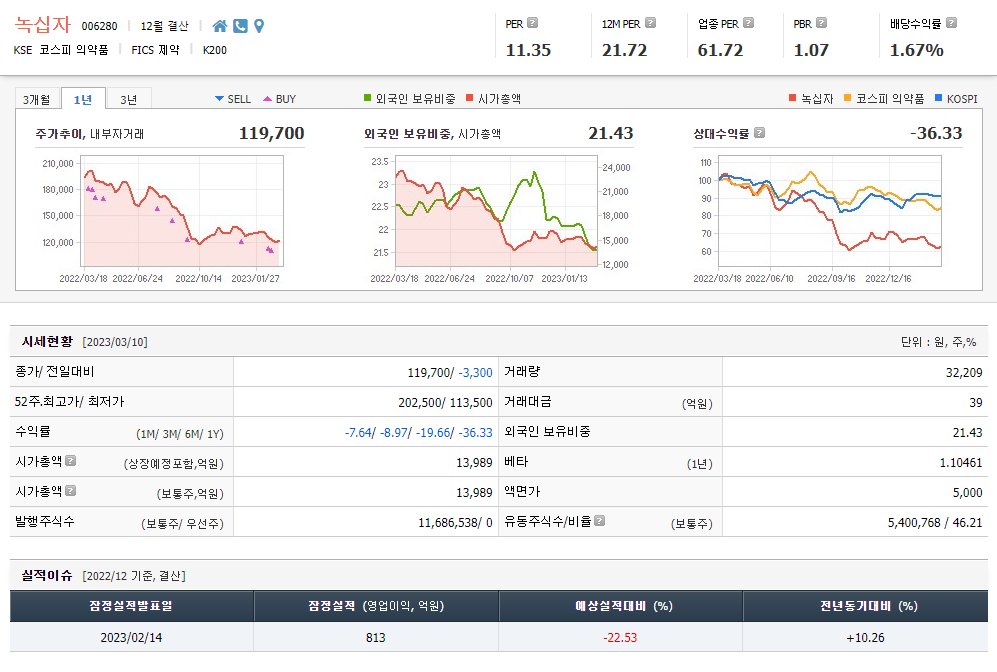
Task: Click the 유동주식수 value 5,400,768 / 46.21
Action: [x=935, y=523]
